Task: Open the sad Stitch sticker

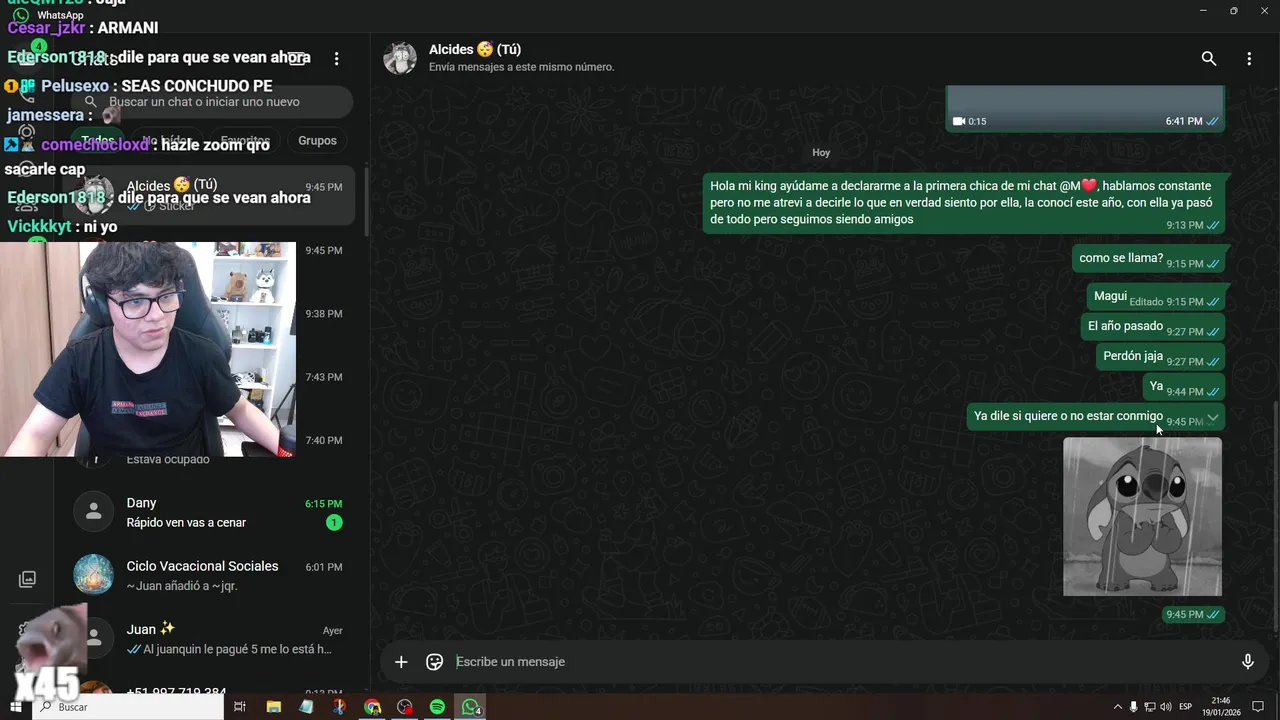Action: point(1142,516)
